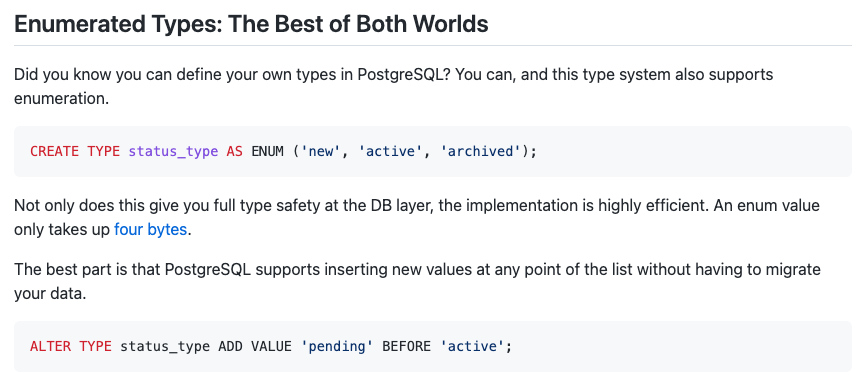The height and width of the screenshot is (377, 859).
Task: Click the 'pending' string literal
Action: pos(337,346)
